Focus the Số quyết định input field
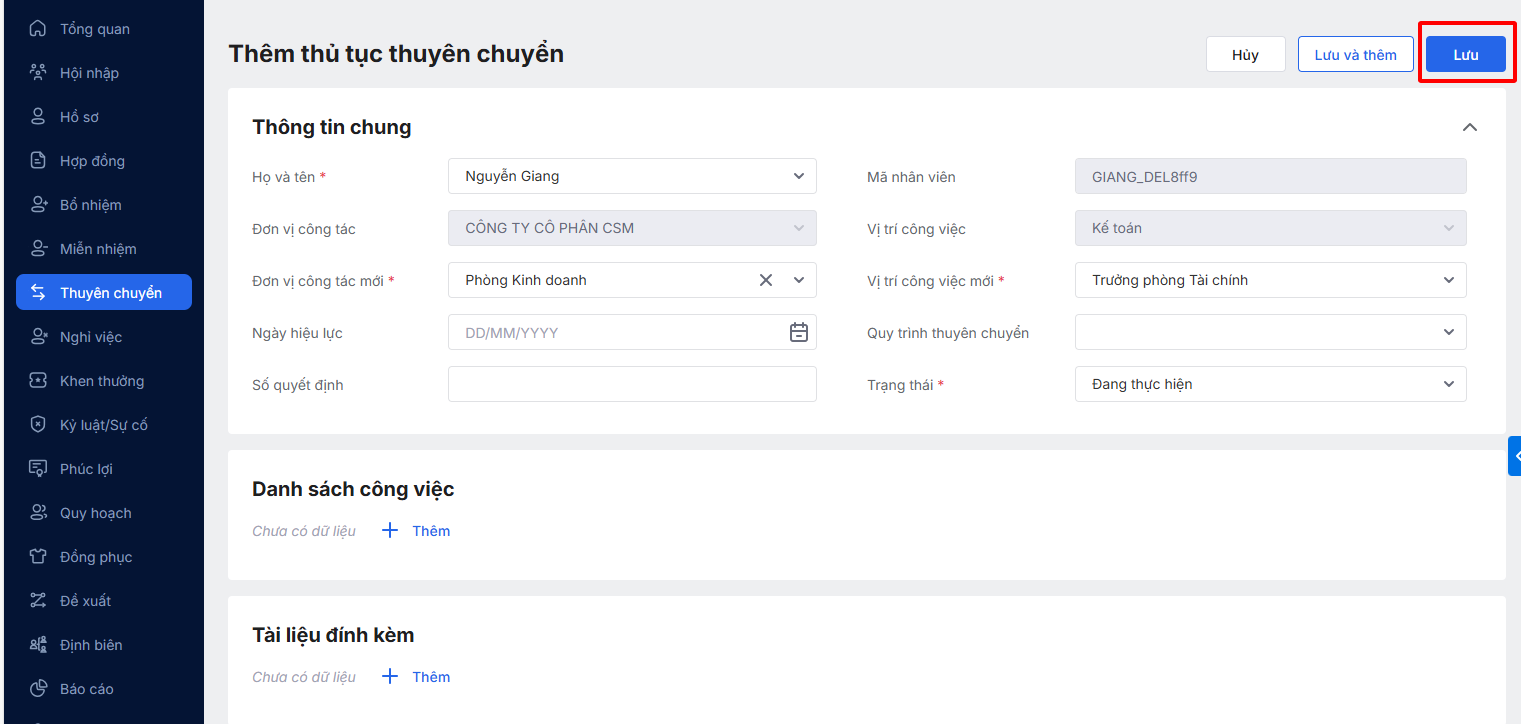 coord(632,384)
